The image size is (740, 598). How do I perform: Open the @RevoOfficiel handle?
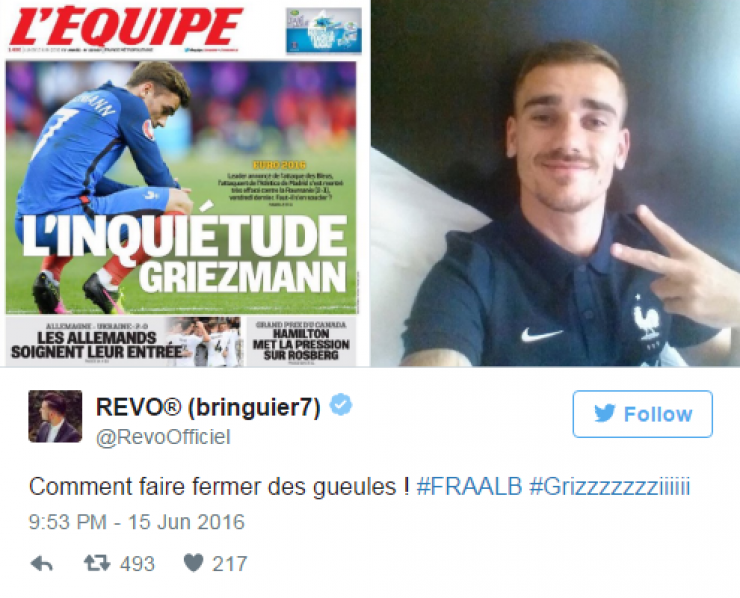(x=163, y=437)
